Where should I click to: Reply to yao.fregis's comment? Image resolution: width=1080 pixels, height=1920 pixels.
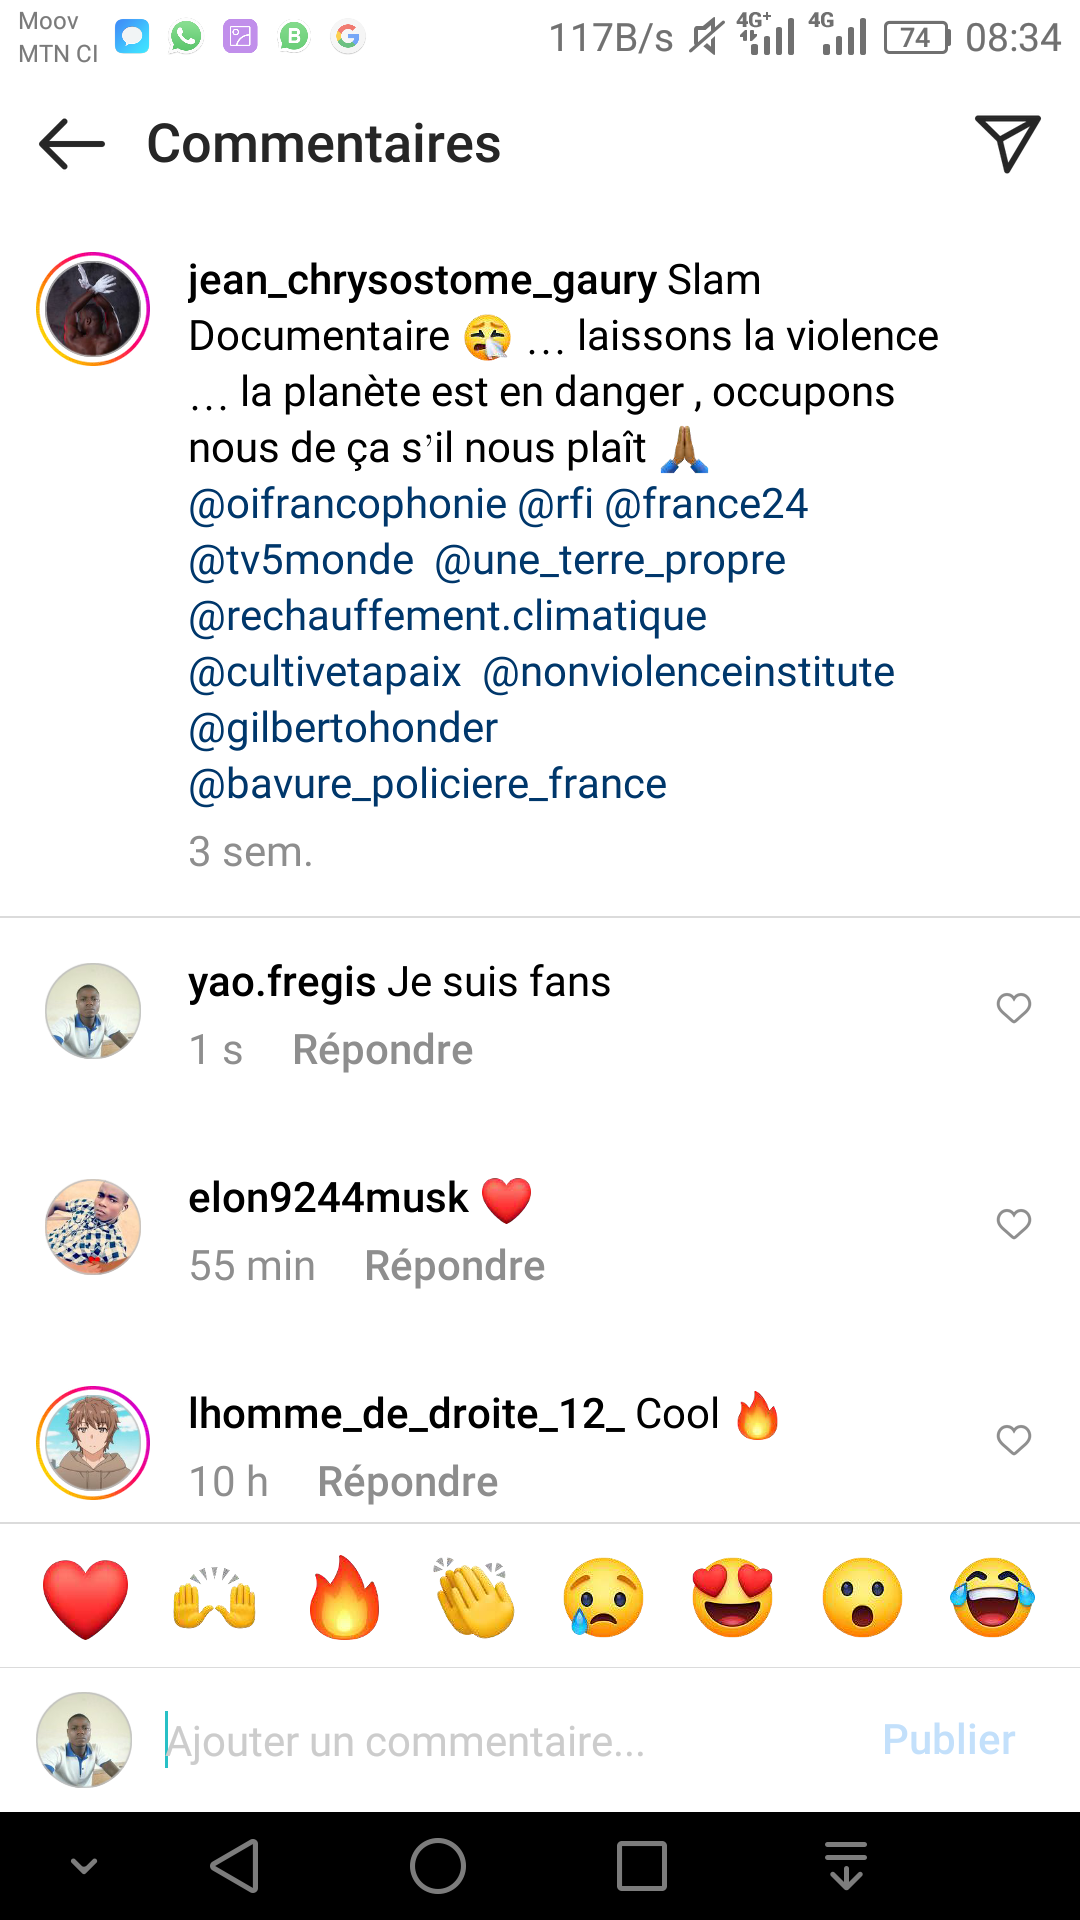[382, 1050]
